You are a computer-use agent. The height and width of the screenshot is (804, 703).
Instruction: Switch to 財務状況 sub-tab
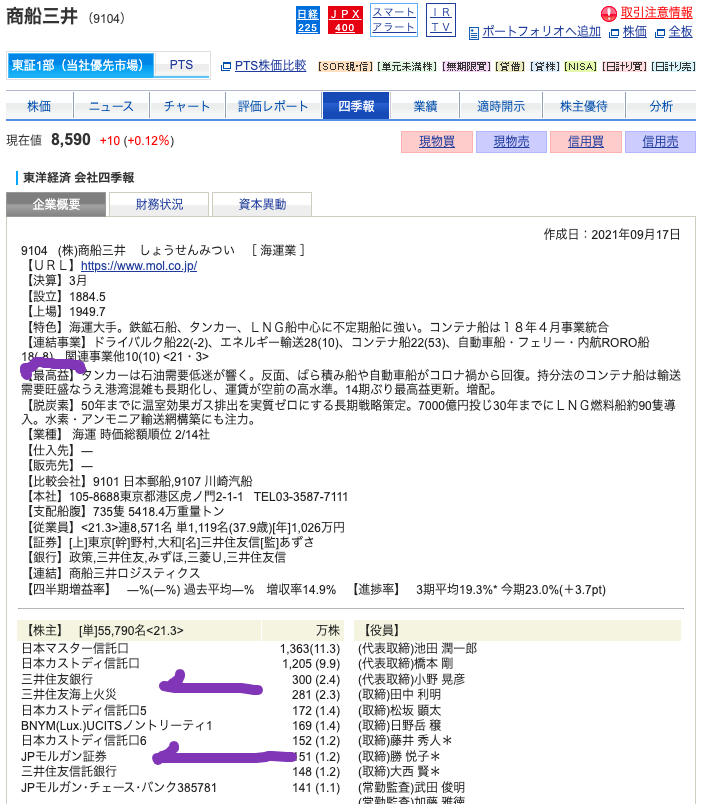pyautogui.click(x=159, y=205)
